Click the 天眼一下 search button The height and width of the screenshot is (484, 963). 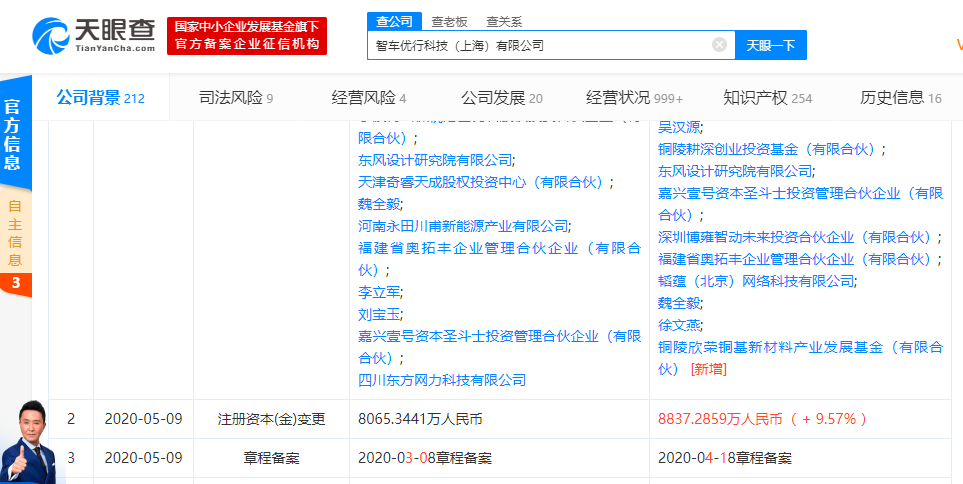tap(771, 45)
